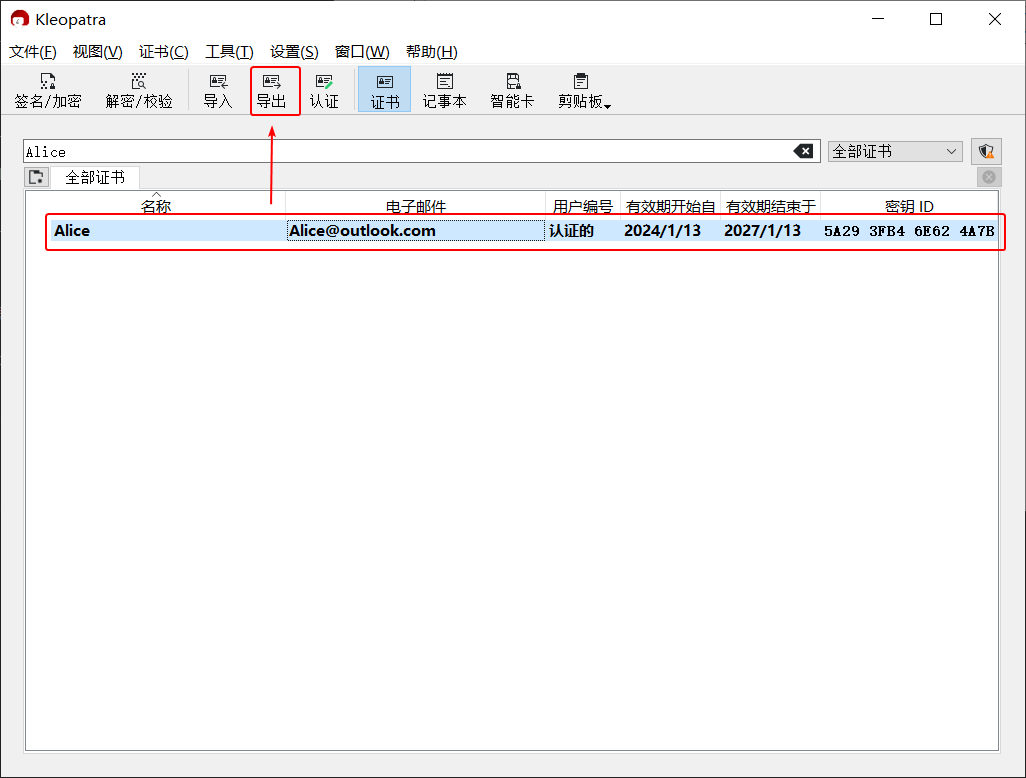The height and width of the screenshot is (778, 1026).
Task: Open the Decrypt/Verify (解密/校验) tool
Action: click(x=139, y=90)
